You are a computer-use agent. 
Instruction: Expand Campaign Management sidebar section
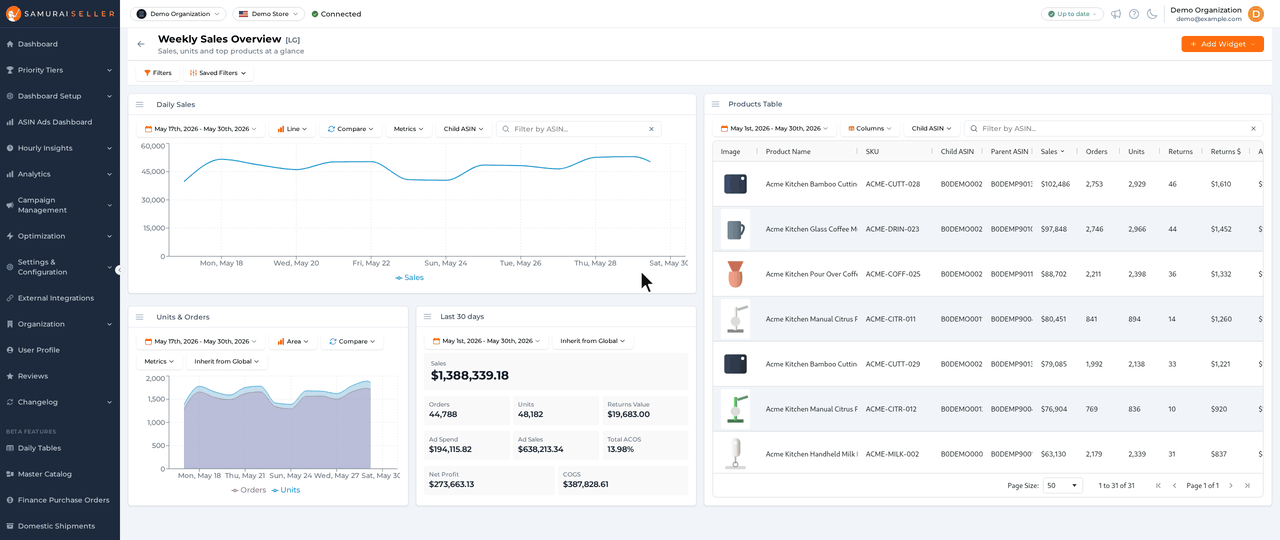point(60,205)
